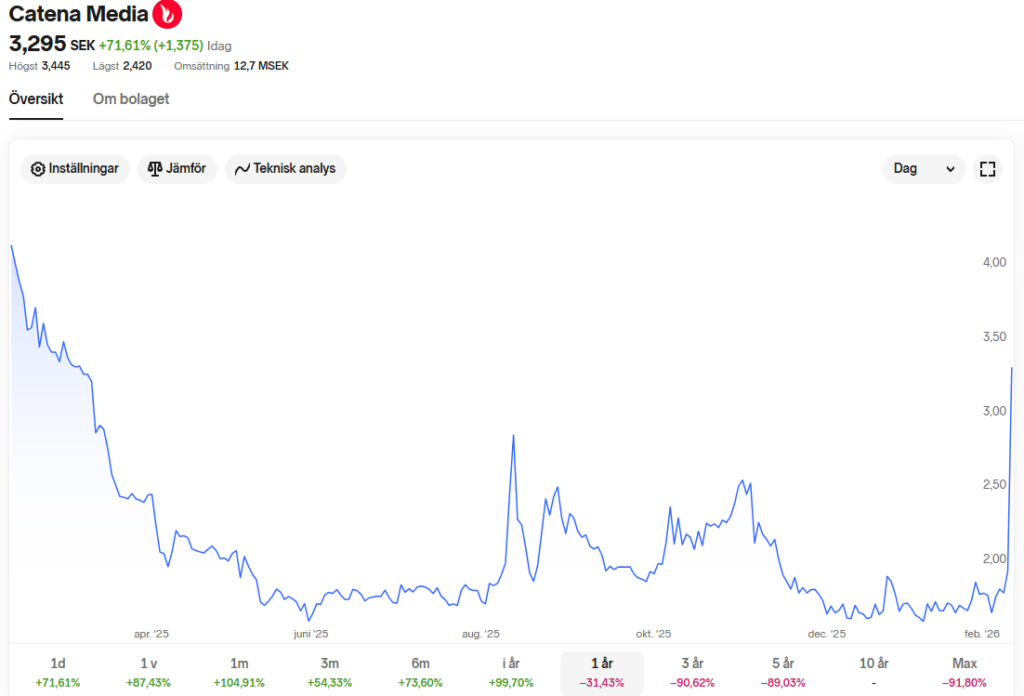Select the 1 v time period
Viewport: 1024px width, 696px height.
pyautogui.click(x=148, y=672)
